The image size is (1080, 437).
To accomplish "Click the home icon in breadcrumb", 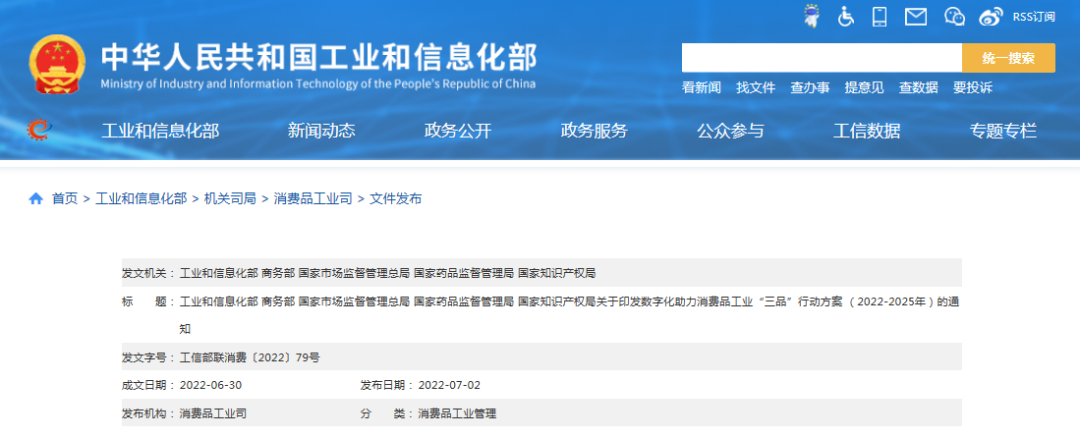I will coord(36,199).
